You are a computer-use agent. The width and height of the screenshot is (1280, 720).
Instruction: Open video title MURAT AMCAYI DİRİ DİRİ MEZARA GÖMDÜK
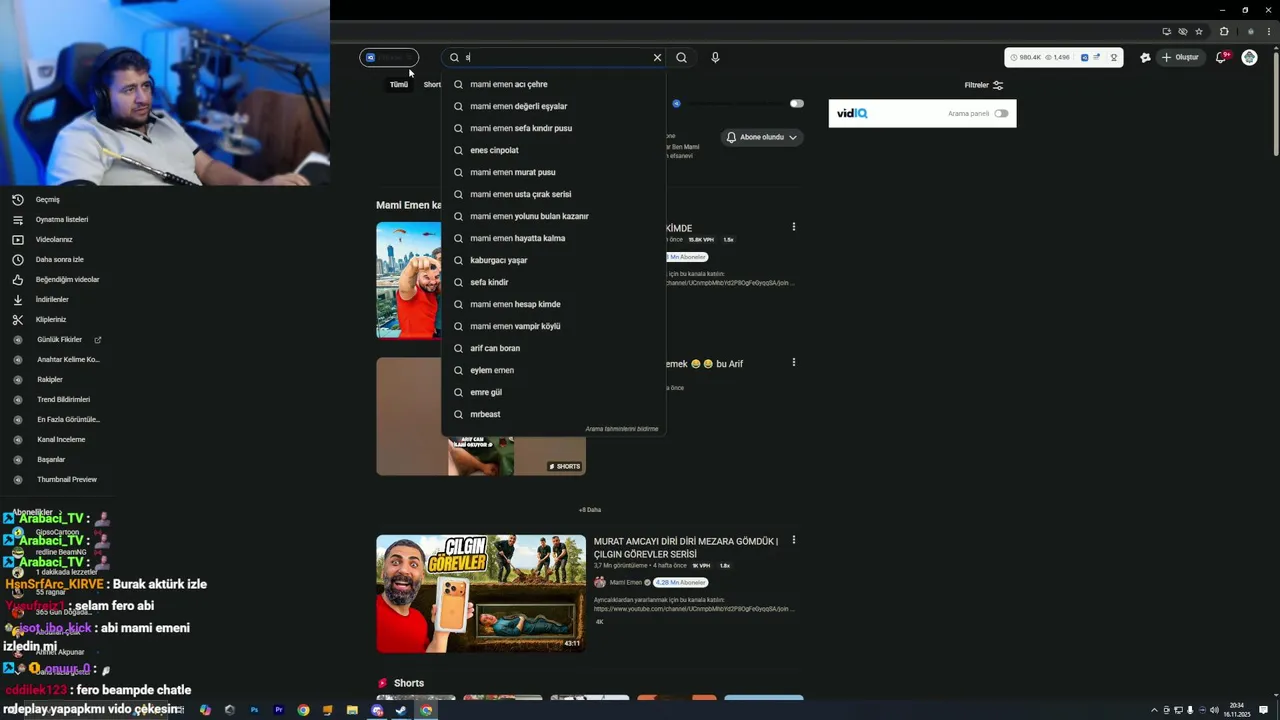686,548
